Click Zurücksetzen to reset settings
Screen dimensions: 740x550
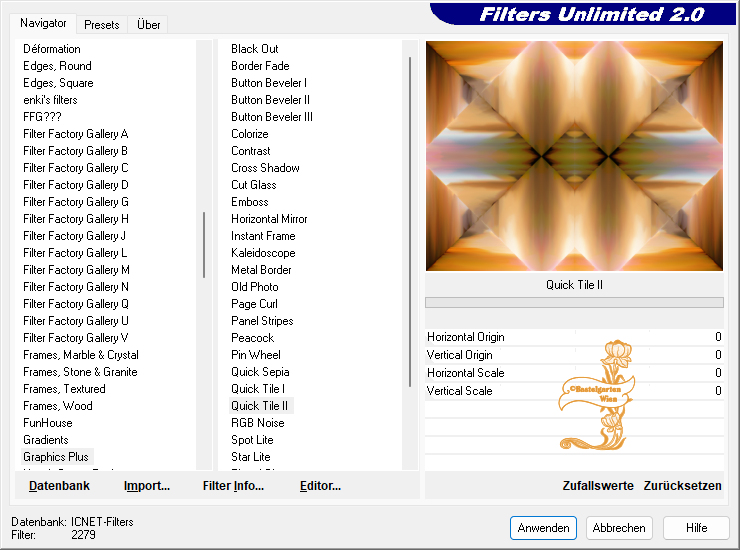682,486
